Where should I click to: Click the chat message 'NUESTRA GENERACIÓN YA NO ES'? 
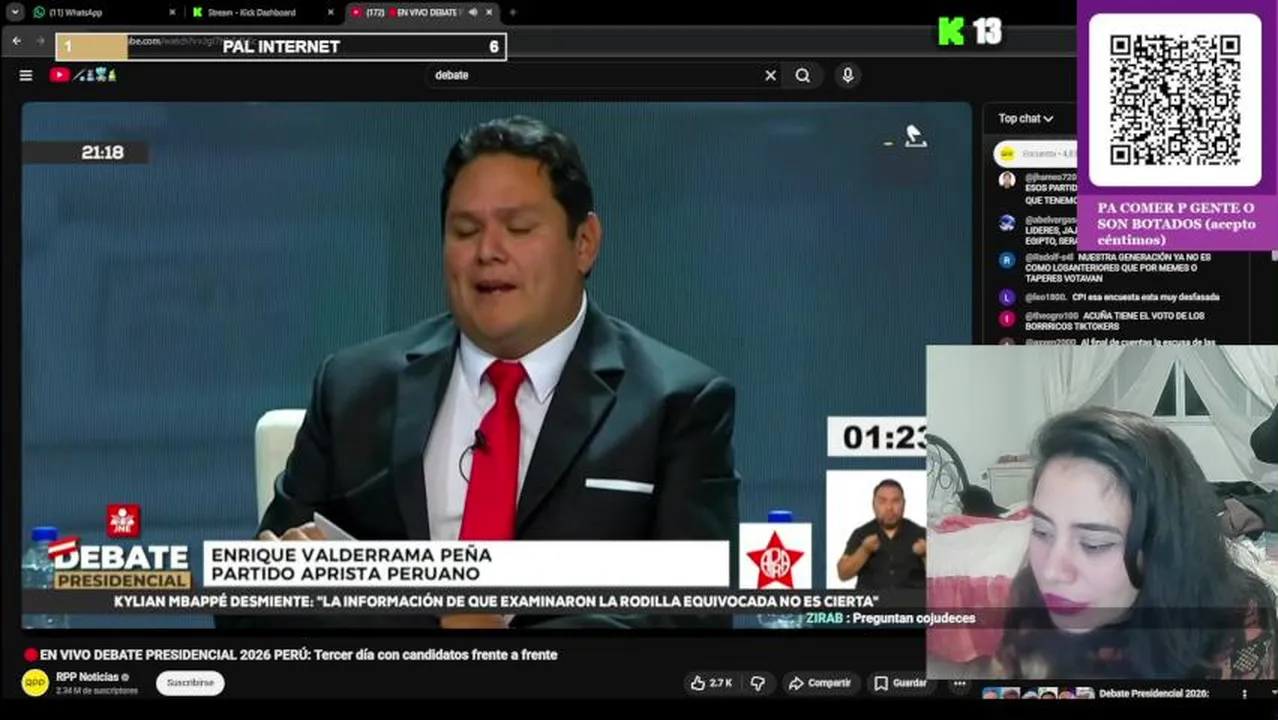coord(1118,268)
